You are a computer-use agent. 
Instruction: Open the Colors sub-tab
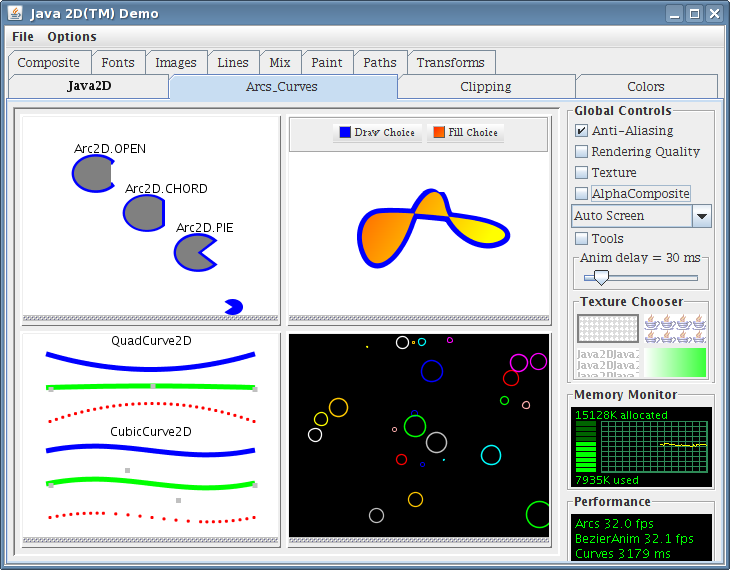coord(645,87)
